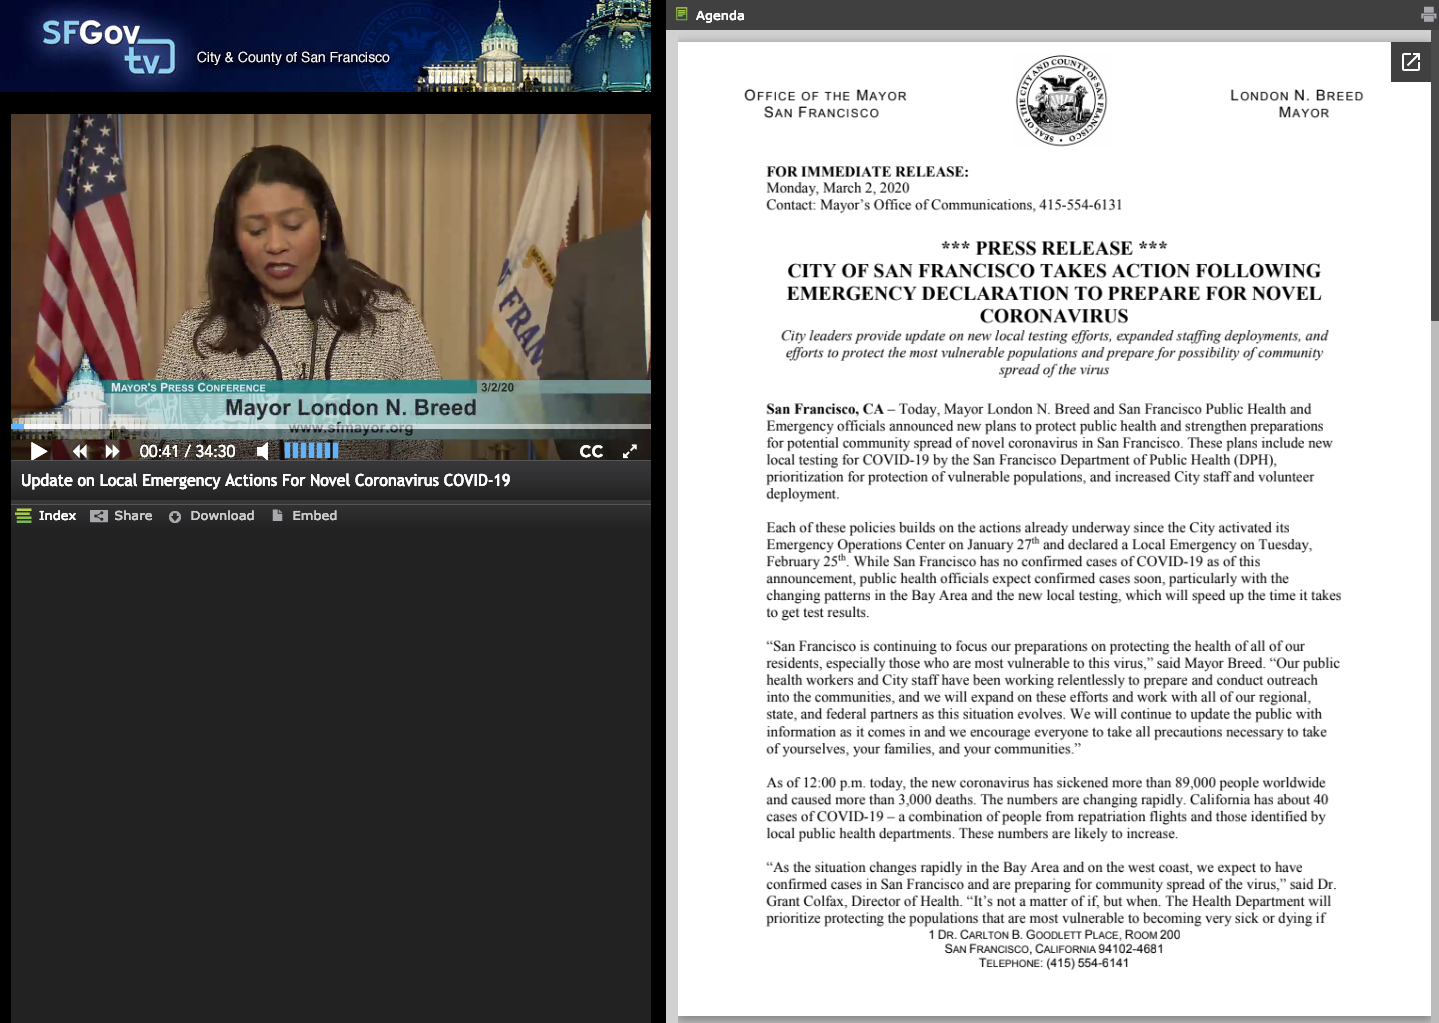The height and width of the screenshot is (1023, 1439).
Task: Toggle closed captions CC button
Action: tap(591, 451)
